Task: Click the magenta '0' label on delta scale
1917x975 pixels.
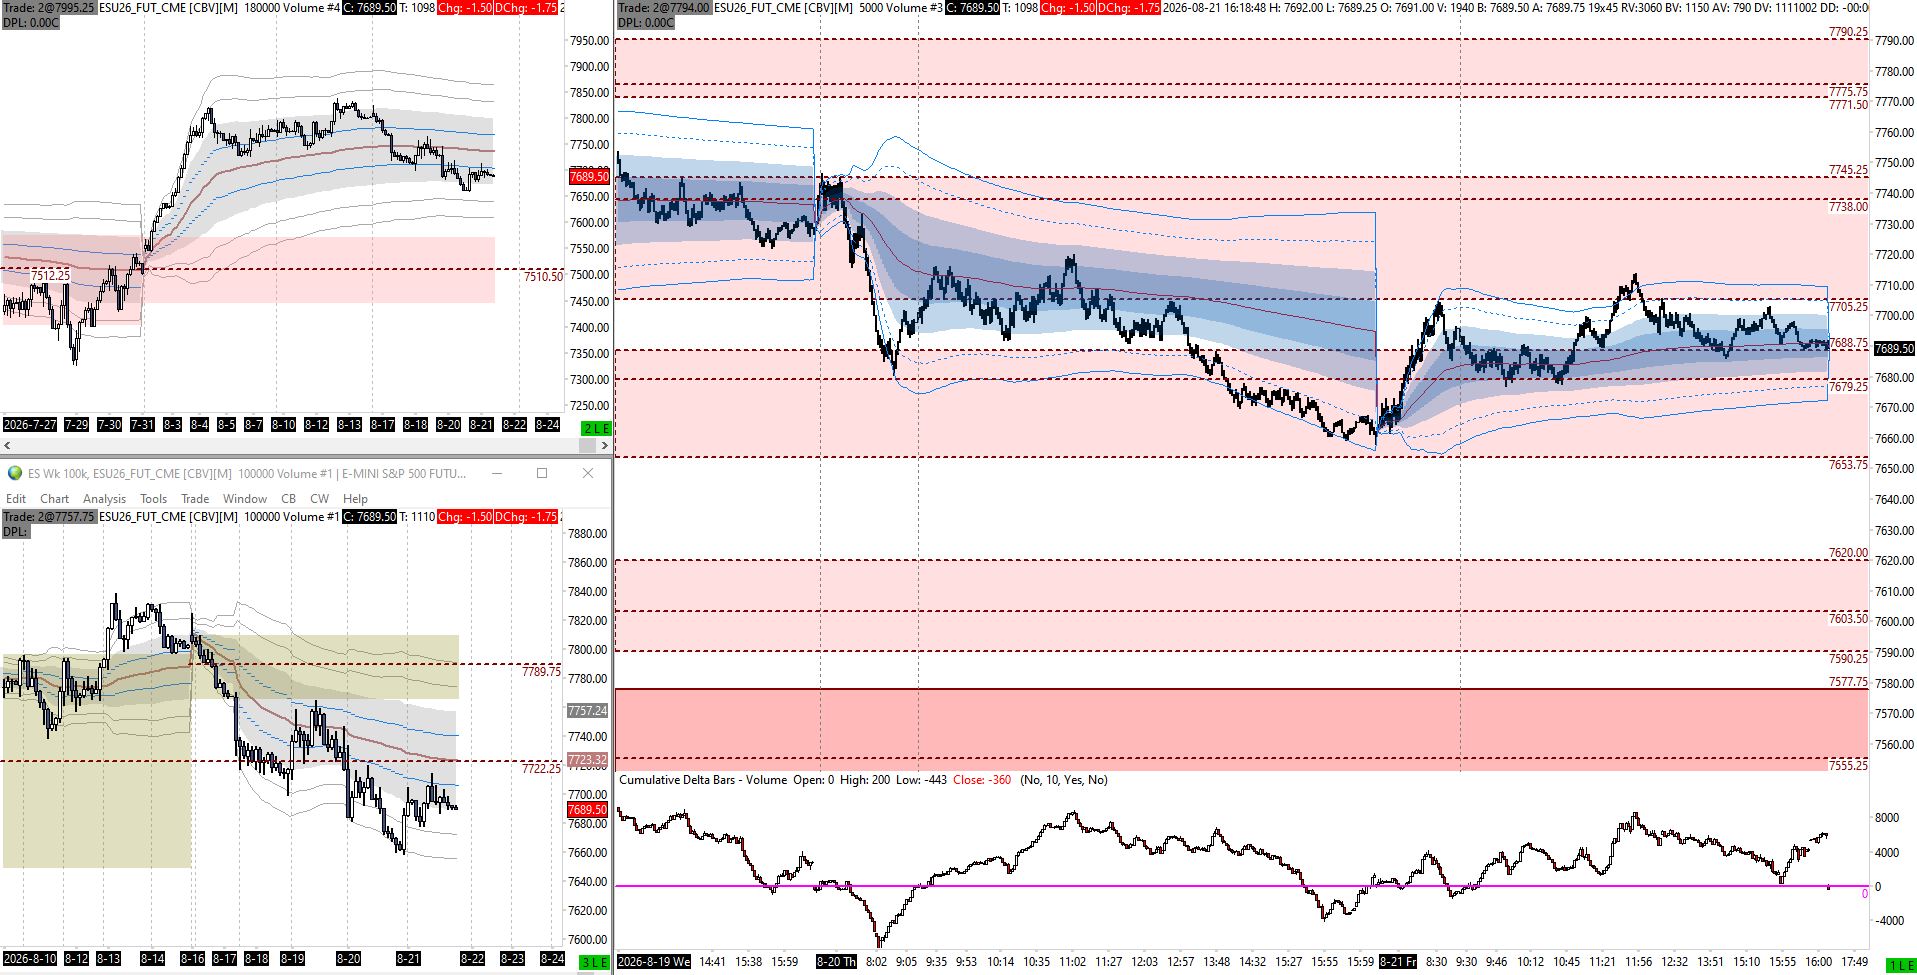Action: point(1864,894)
